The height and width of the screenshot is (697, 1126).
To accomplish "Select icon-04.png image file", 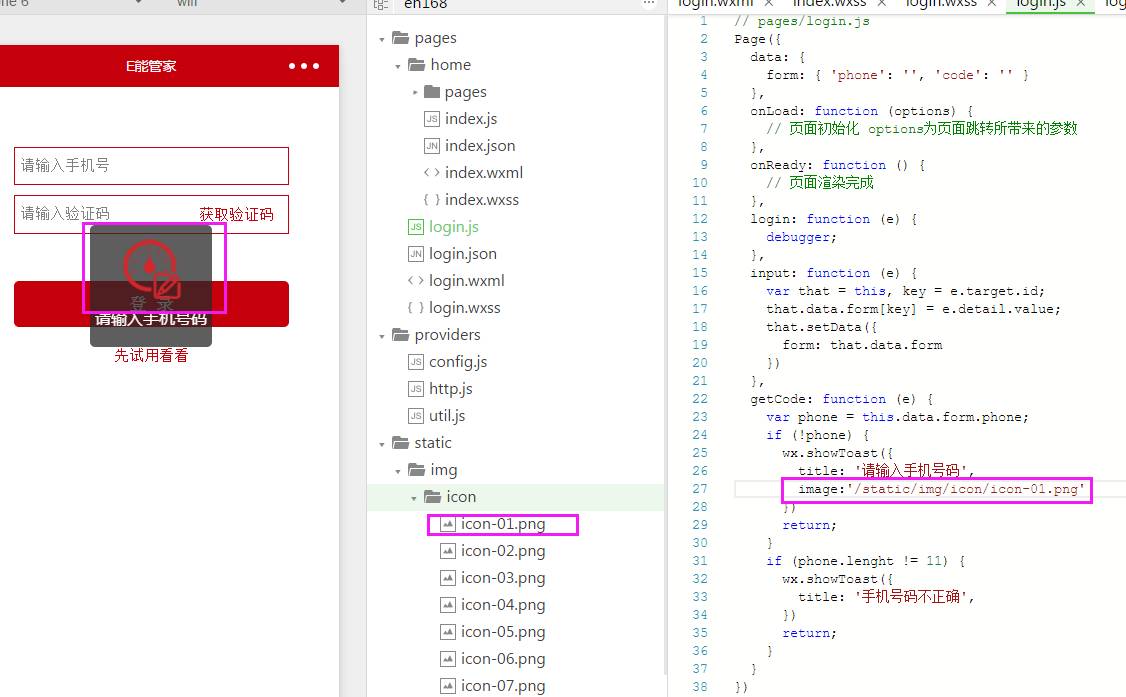I will point(503,605).
